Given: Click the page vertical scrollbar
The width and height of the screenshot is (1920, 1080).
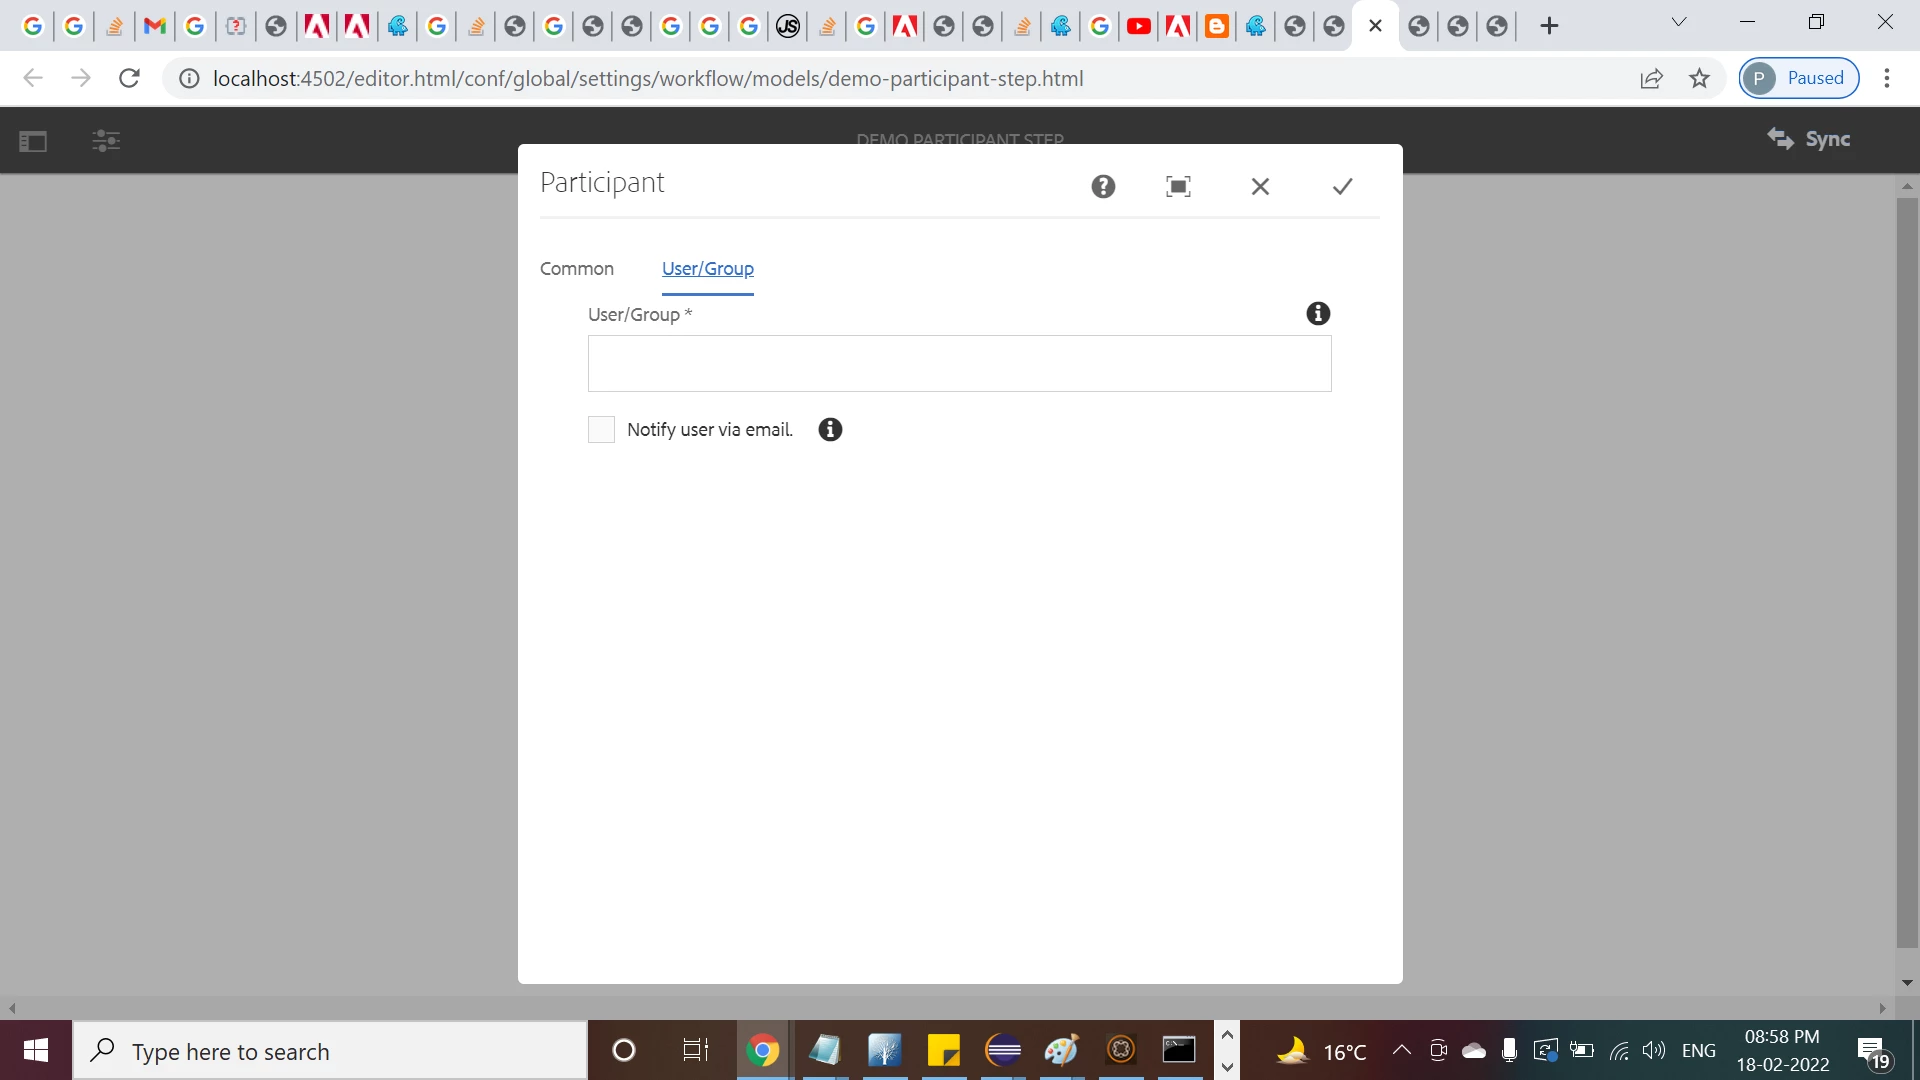Looking at the screenshot, I should pos(1907,570).
